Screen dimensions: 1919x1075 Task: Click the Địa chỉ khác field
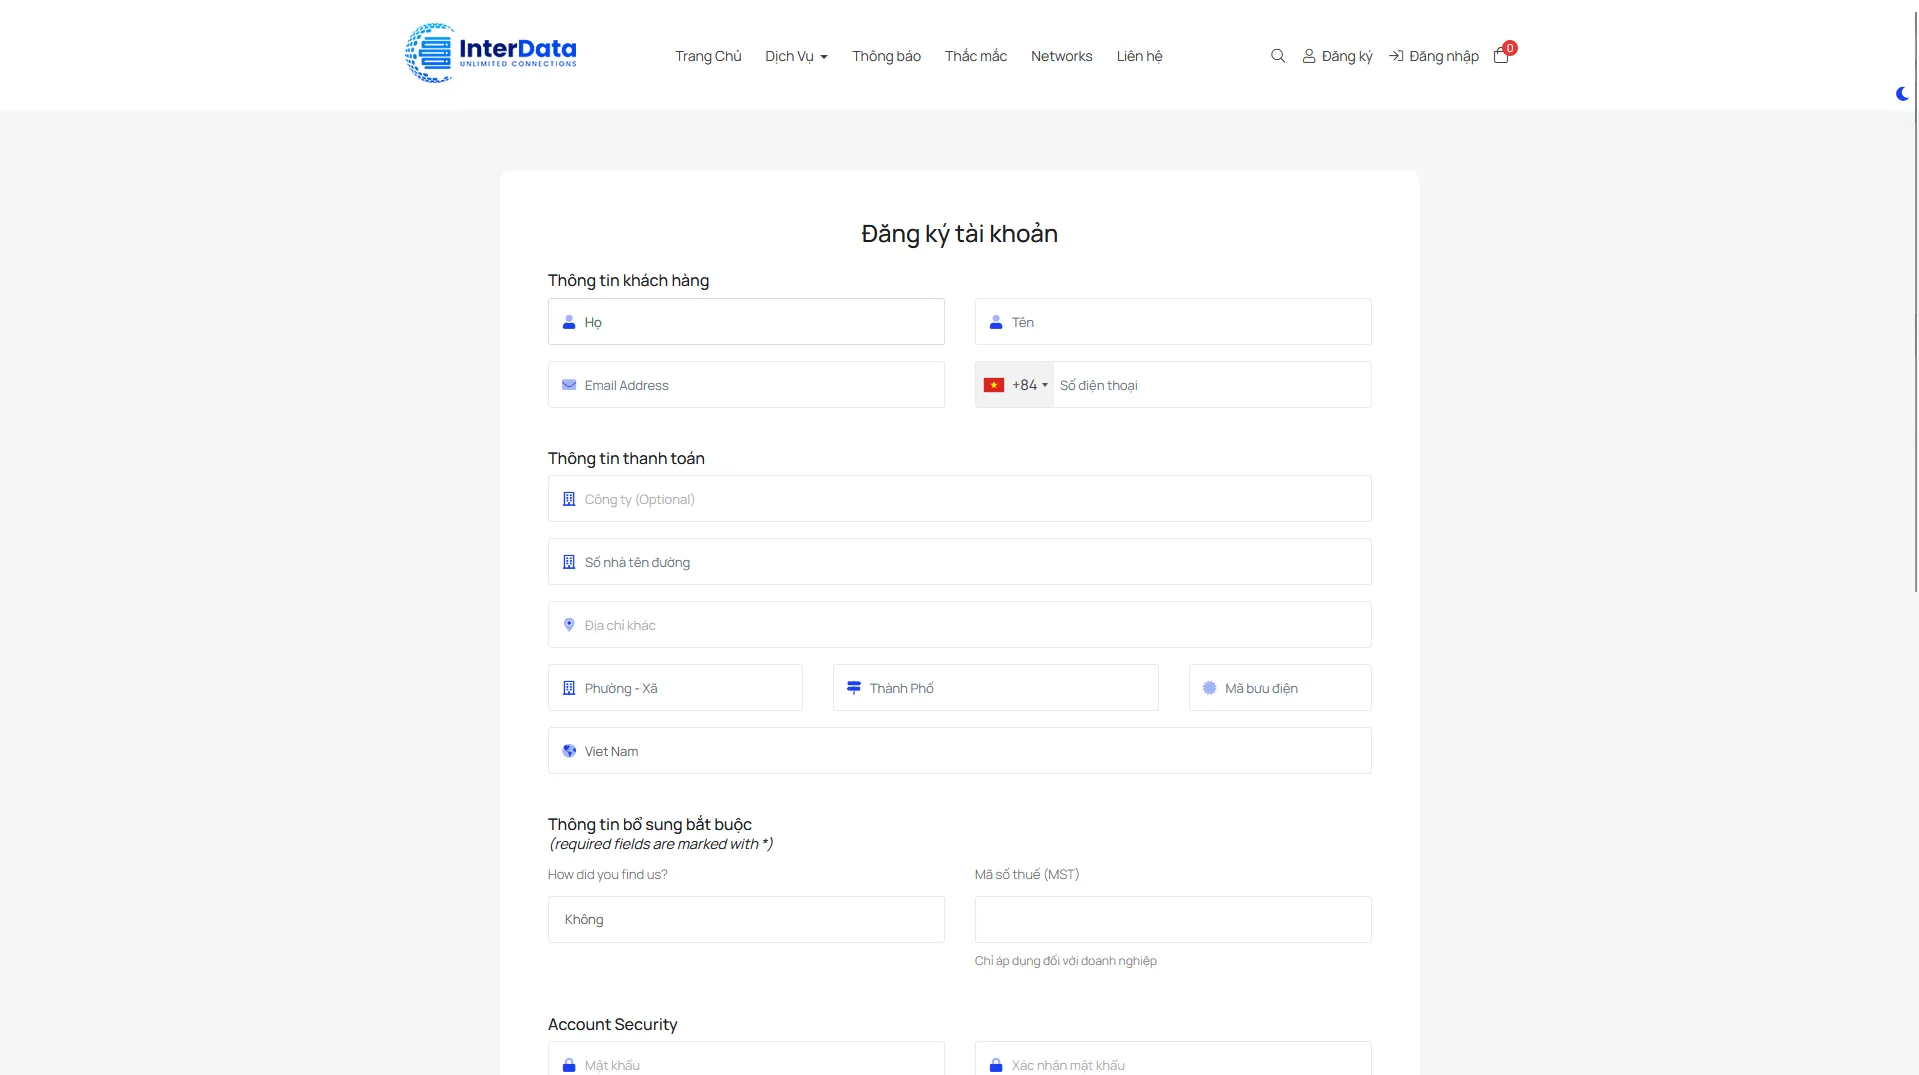coord(960,625)
